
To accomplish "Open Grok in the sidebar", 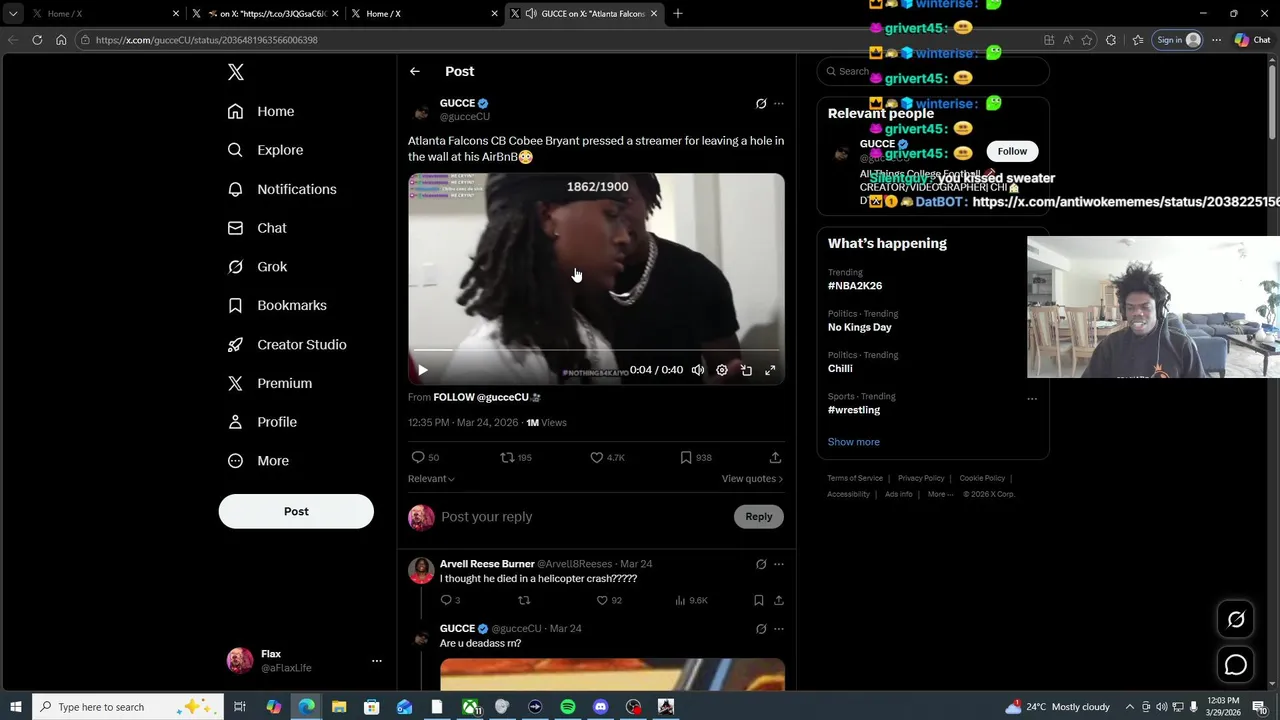I will (257, 267).
